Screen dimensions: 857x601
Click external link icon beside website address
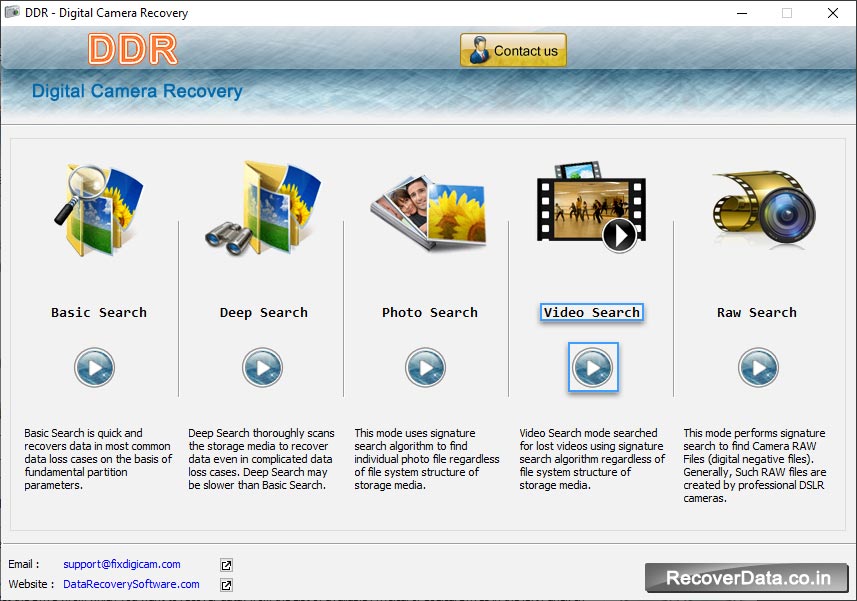tap(226, 585)
